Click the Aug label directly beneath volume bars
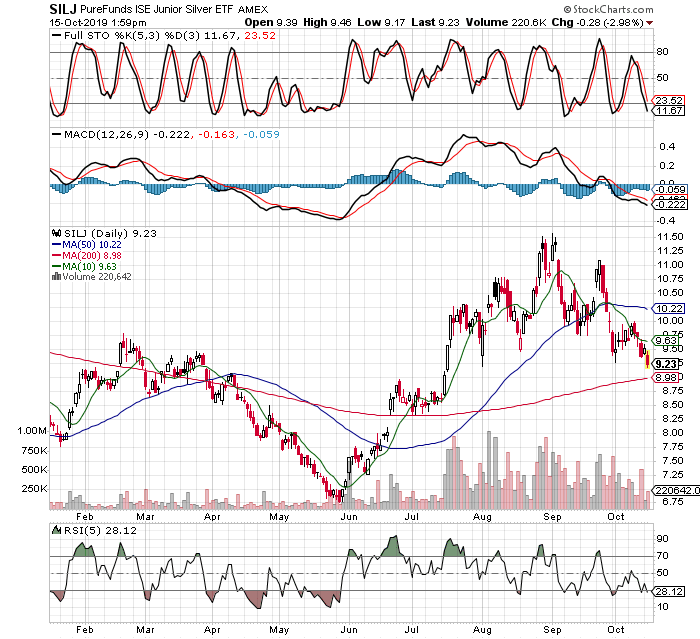Viewport: 700px width, 639px height. 483,517
